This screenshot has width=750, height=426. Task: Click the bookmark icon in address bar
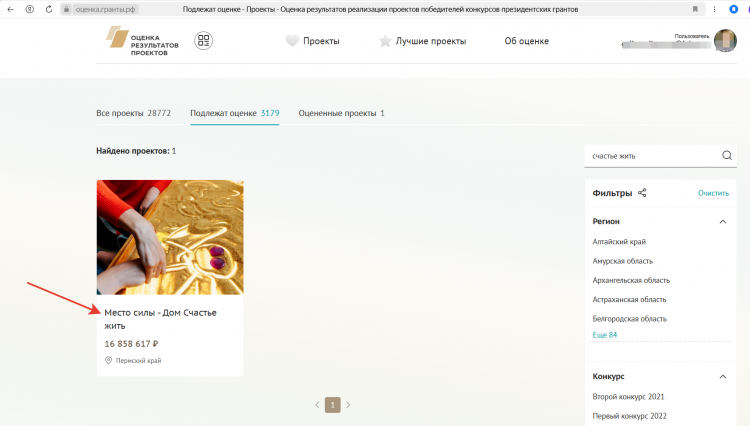click(695, 9)
